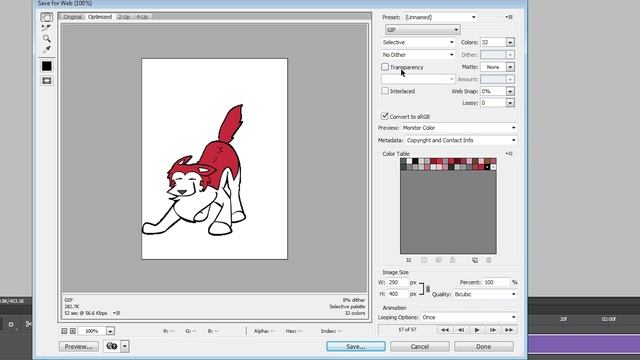Image resolution: width=640 pixels, height=360 pixels.
Task: Switch to the Optimized tab
Action: [x=100, y=17]
